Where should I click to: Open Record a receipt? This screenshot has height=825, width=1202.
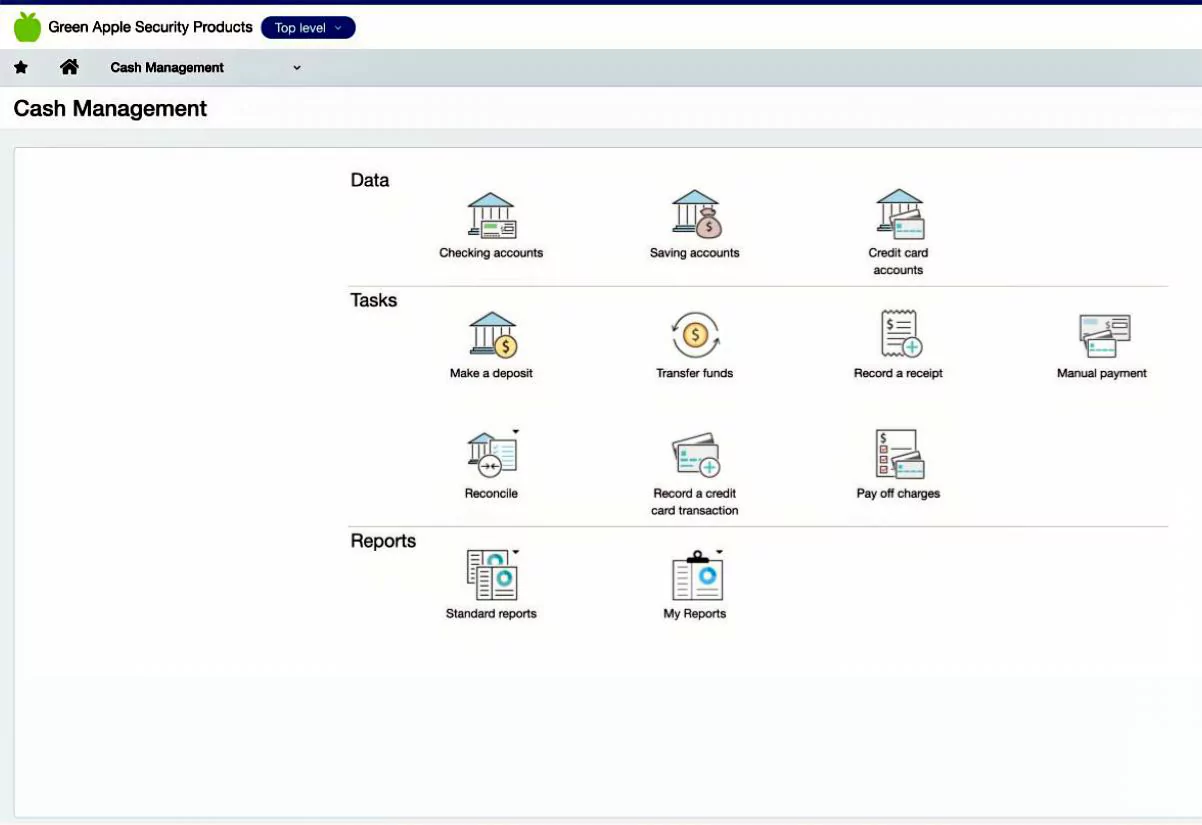(x=898, y=336)
